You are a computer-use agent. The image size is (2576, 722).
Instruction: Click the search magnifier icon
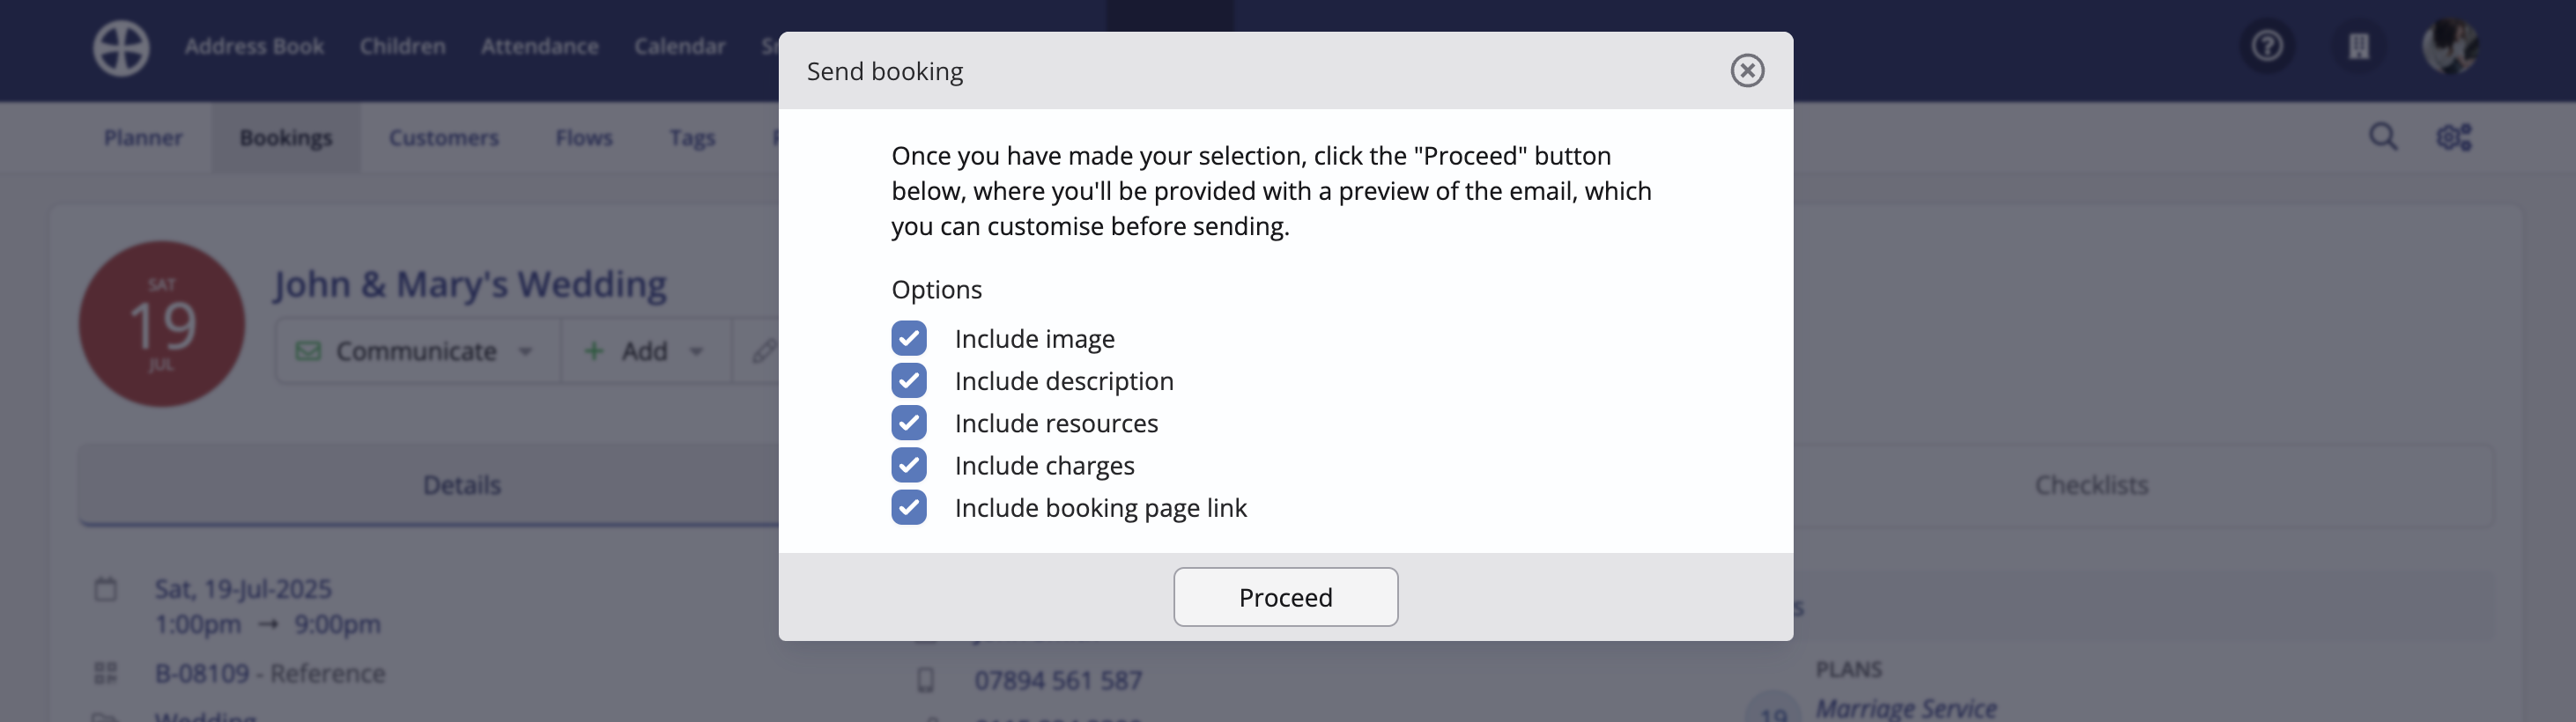click(2383, 136)
